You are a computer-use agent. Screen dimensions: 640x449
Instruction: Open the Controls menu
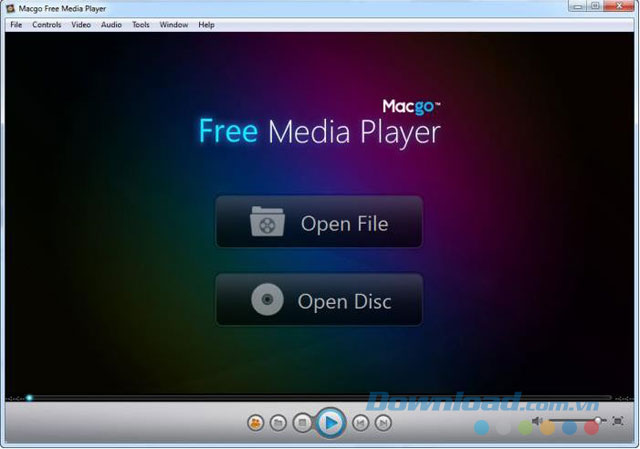47,24
